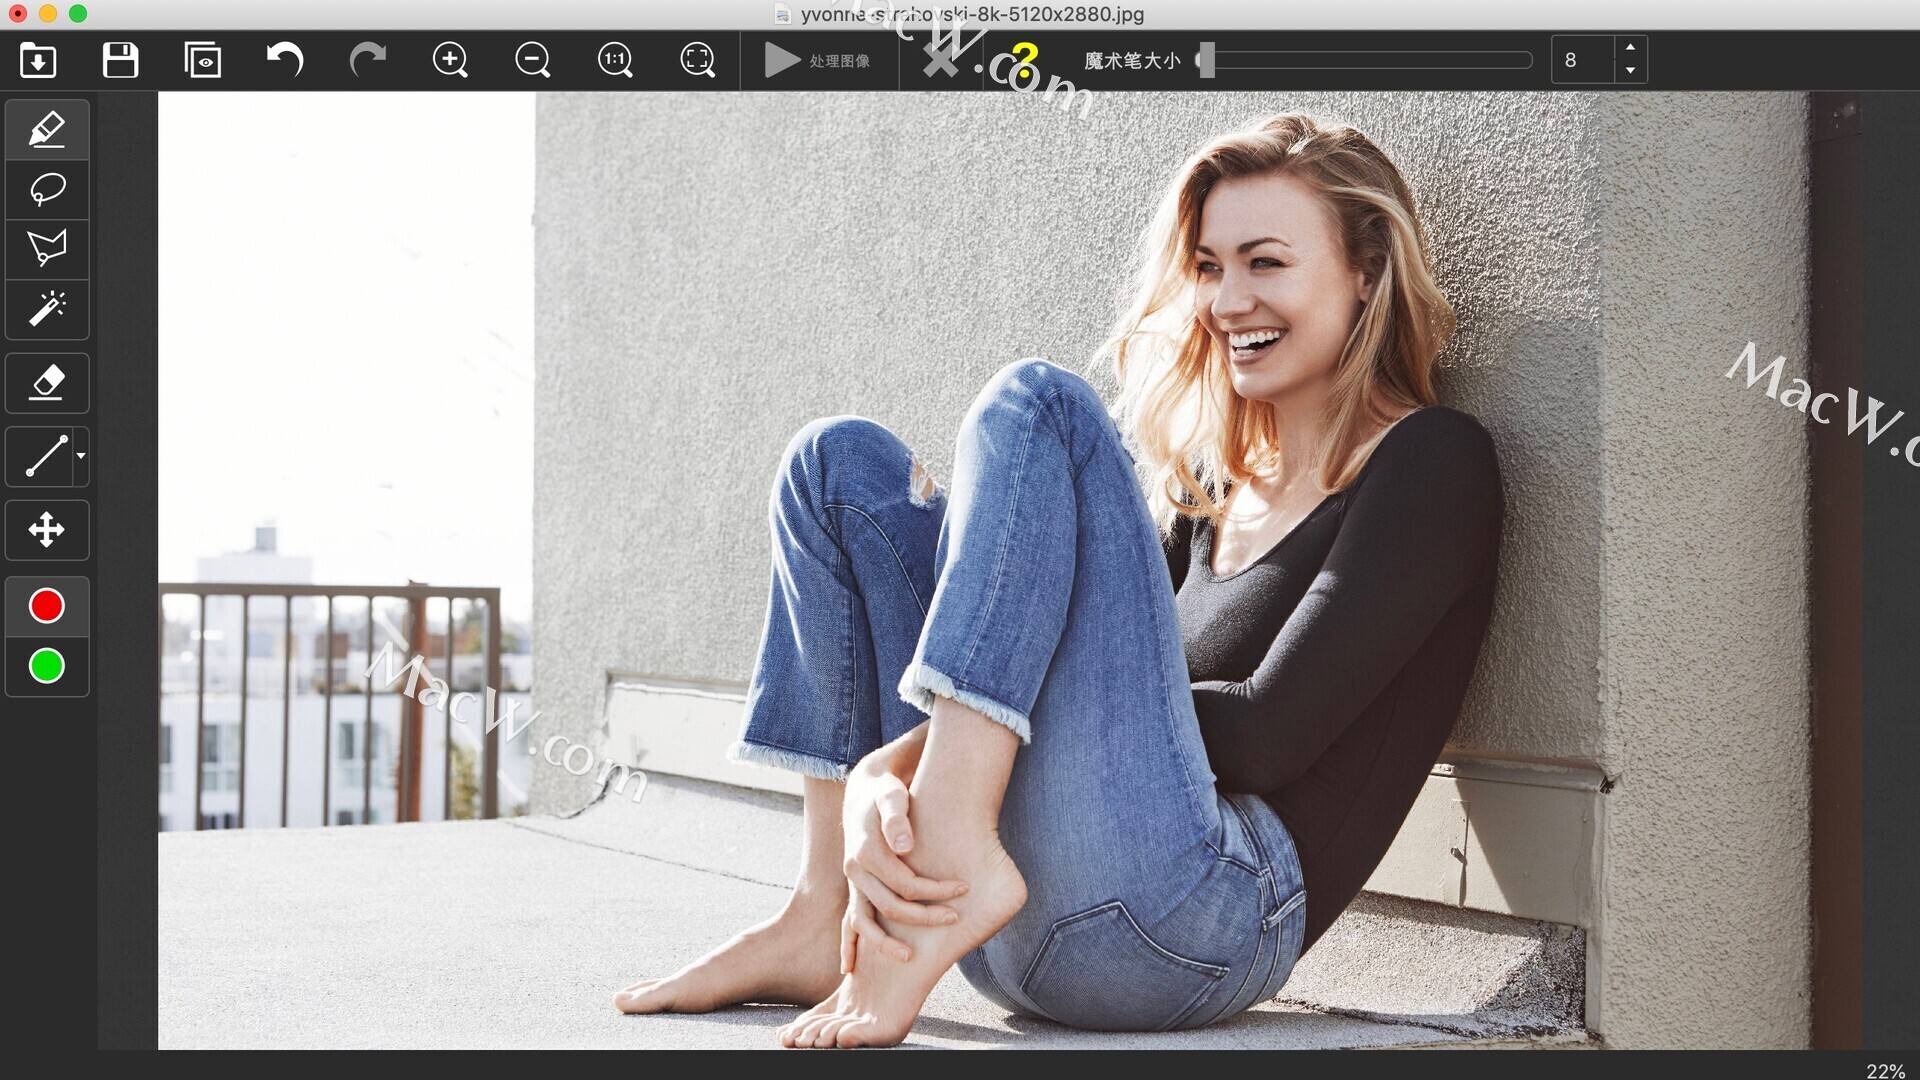Screen dimensions: 1920x1080
Task: Increase marker size with the up stepper arrow
Action: 1630,48
